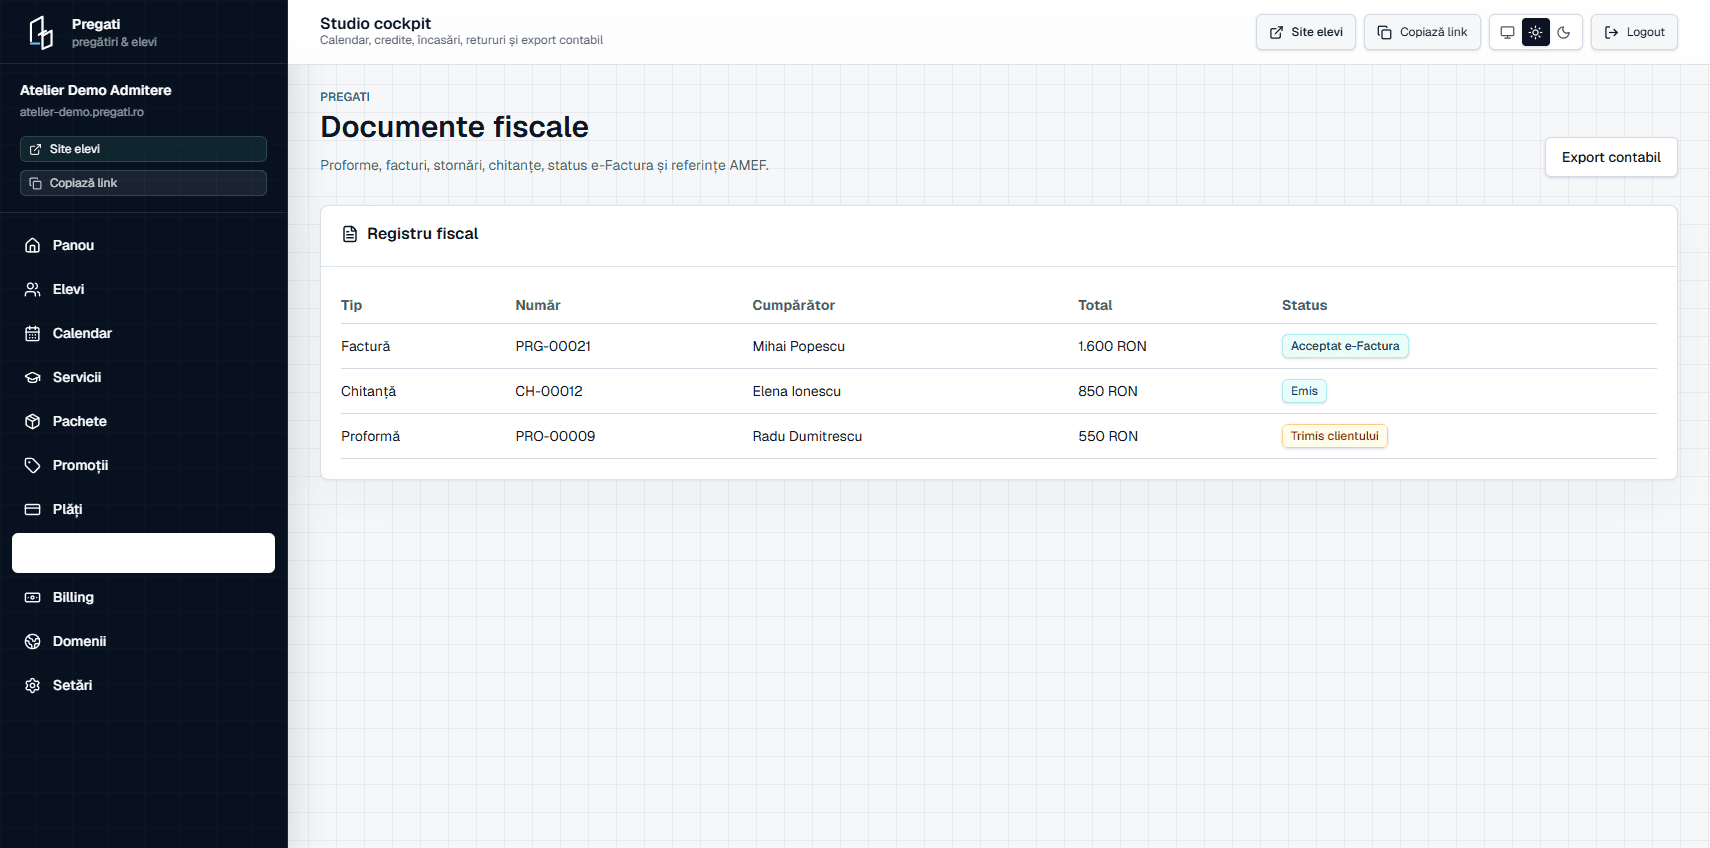This screenshot has width=1710, height=848.
Task: Click the Panou home icon
Action: point(33,245)
